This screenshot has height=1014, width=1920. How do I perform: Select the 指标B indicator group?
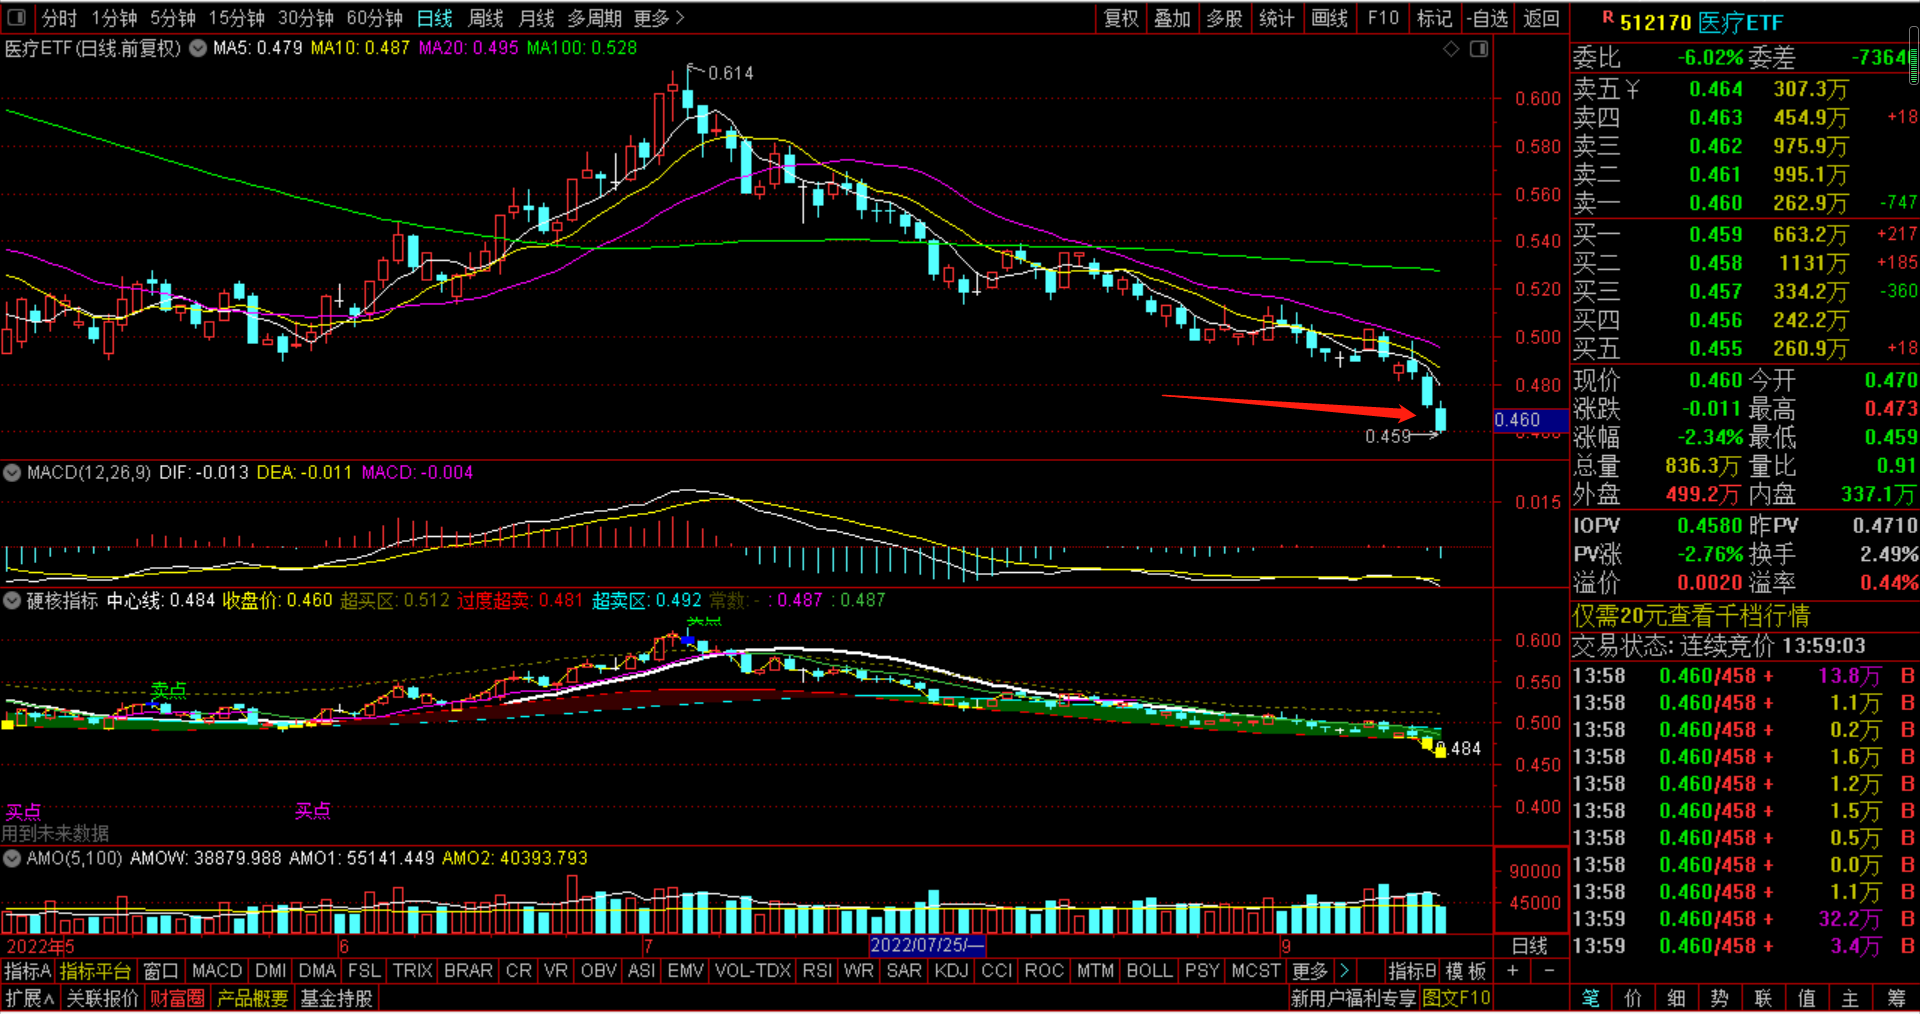point(1412,971)
